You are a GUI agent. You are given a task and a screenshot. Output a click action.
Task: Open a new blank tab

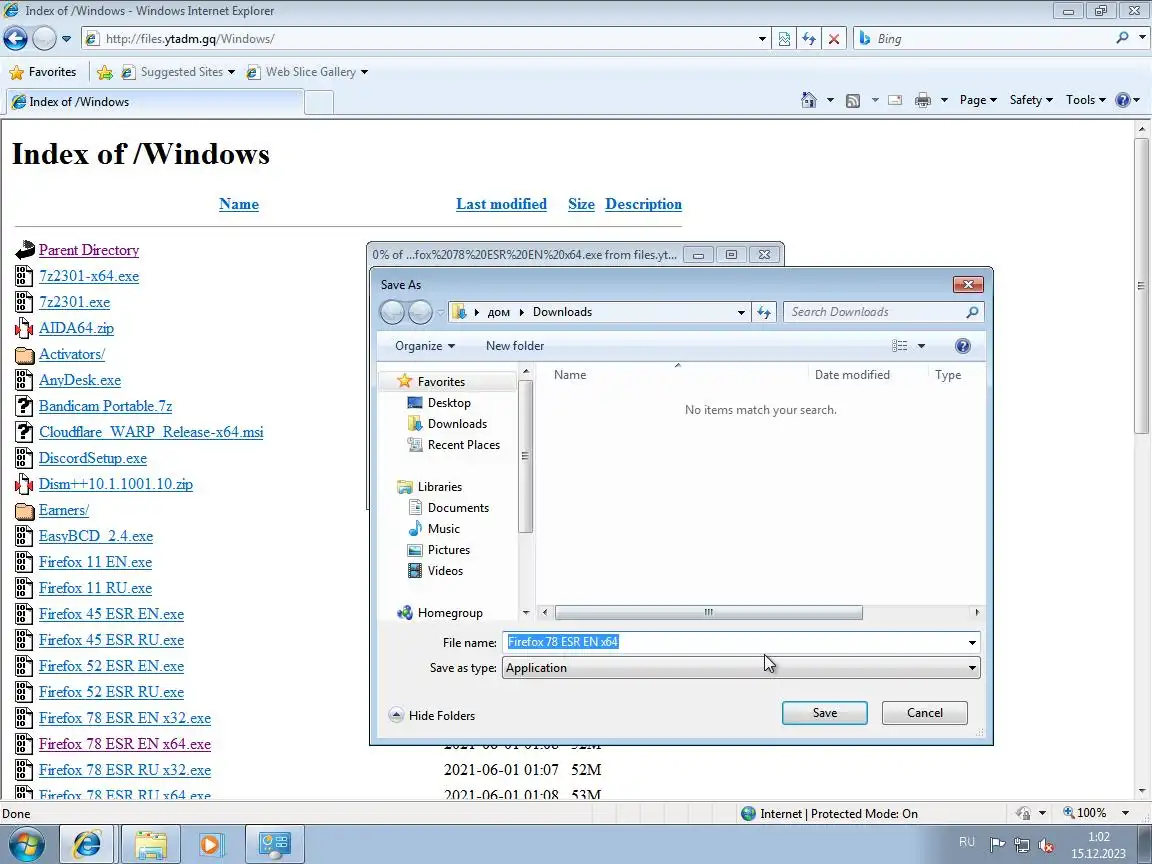pyautogui.click(x=319, y=102)
